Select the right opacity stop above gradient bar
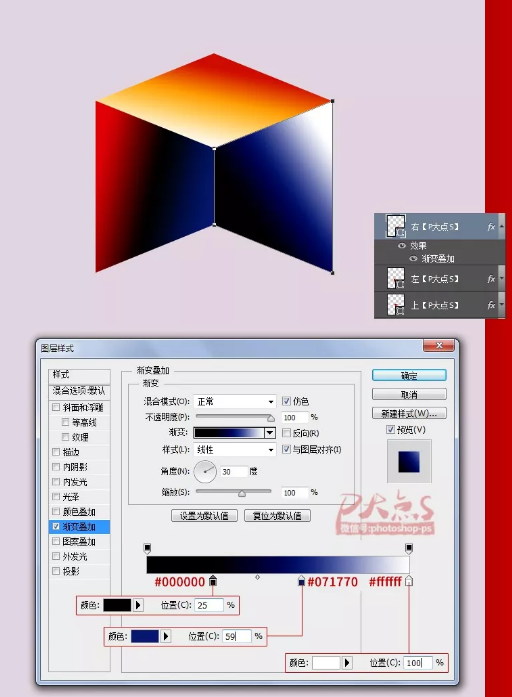The height and width of the screenshot is (697, 512). pos(409,548)
